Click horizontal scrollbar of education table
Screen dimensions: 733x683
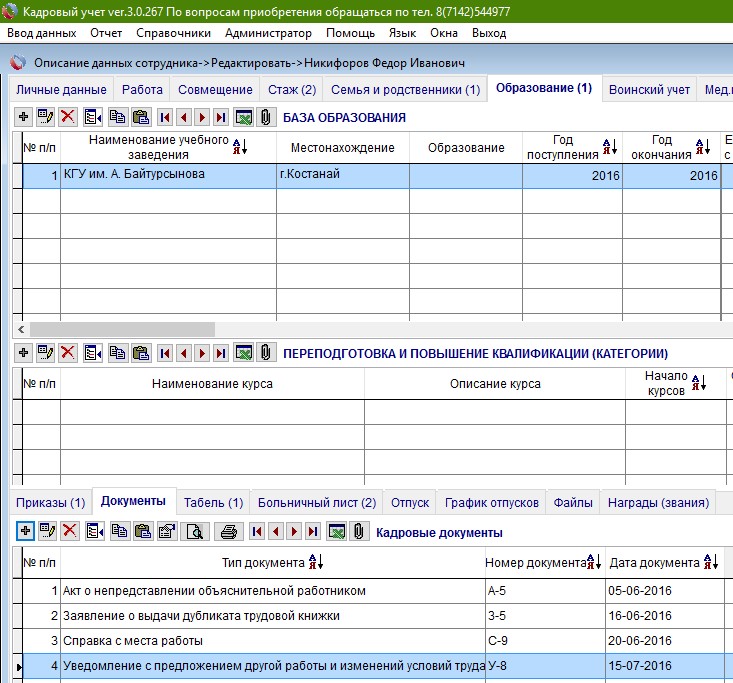coord(122,329)
